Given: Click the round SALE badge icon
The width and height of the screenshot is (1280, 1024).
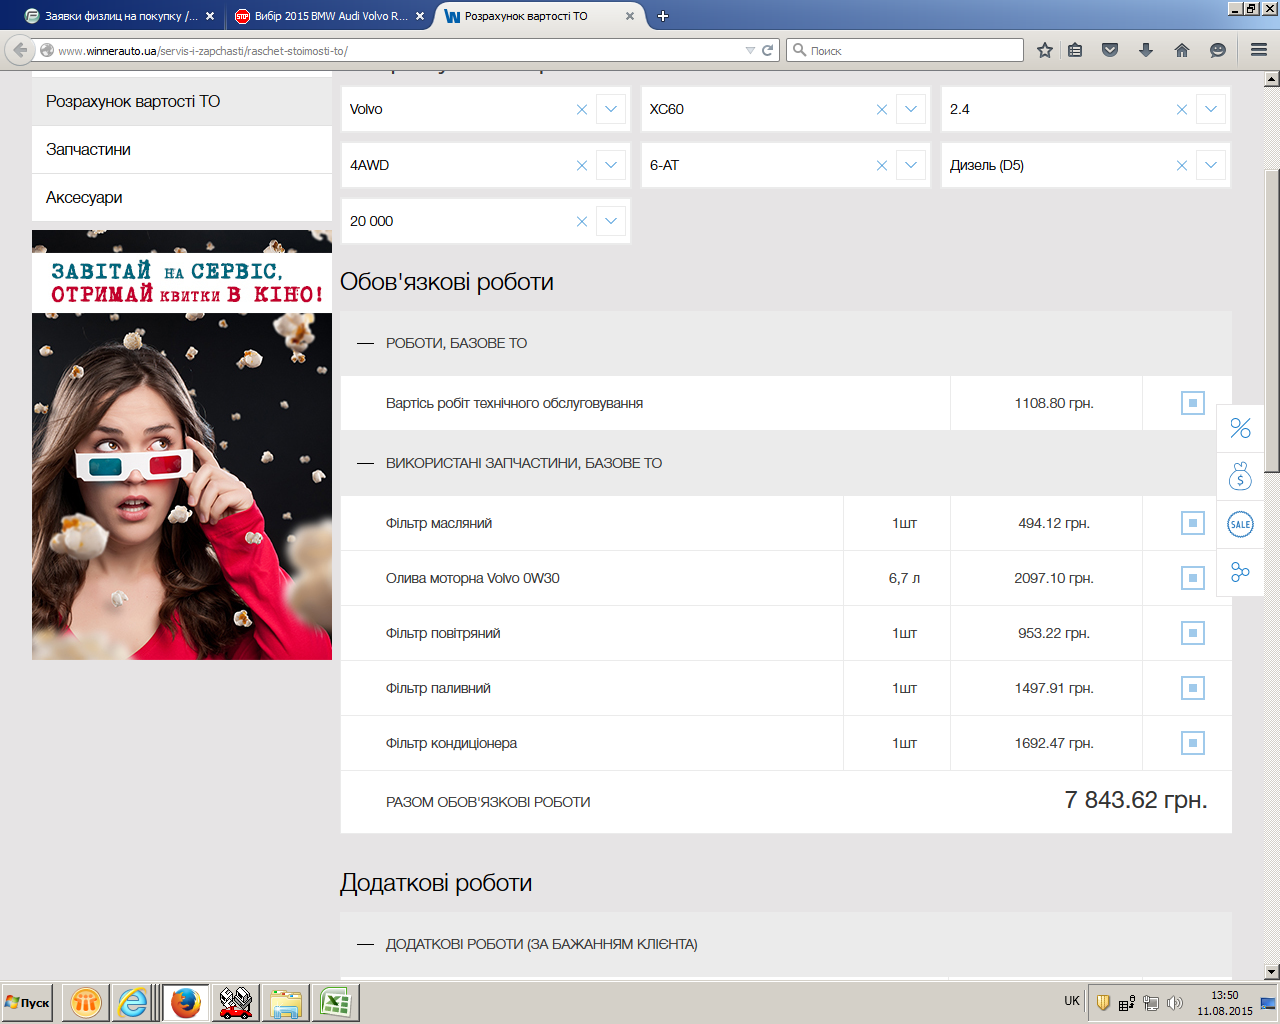Looking at the screenshot, I should [x=1240, y=524].
